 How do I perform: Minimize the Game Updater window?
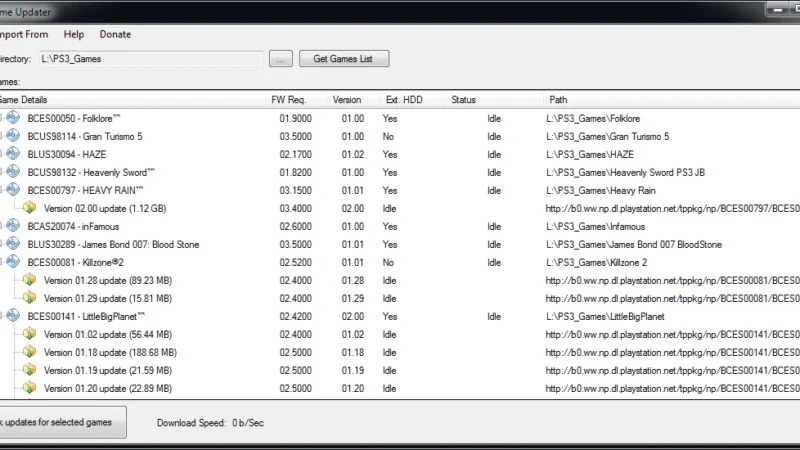pos(778,9)
